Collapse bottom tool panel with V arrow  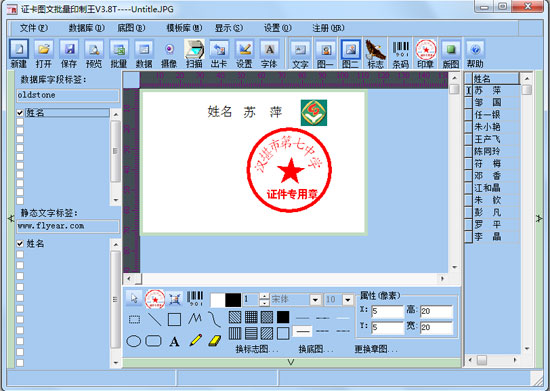pyautogui.click(x=291, y=362)
